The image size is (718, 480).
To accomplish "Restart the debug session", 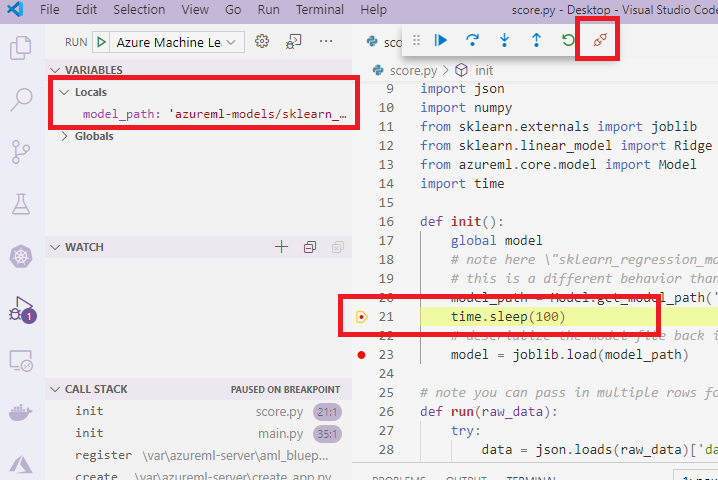I will pos(568,41).
